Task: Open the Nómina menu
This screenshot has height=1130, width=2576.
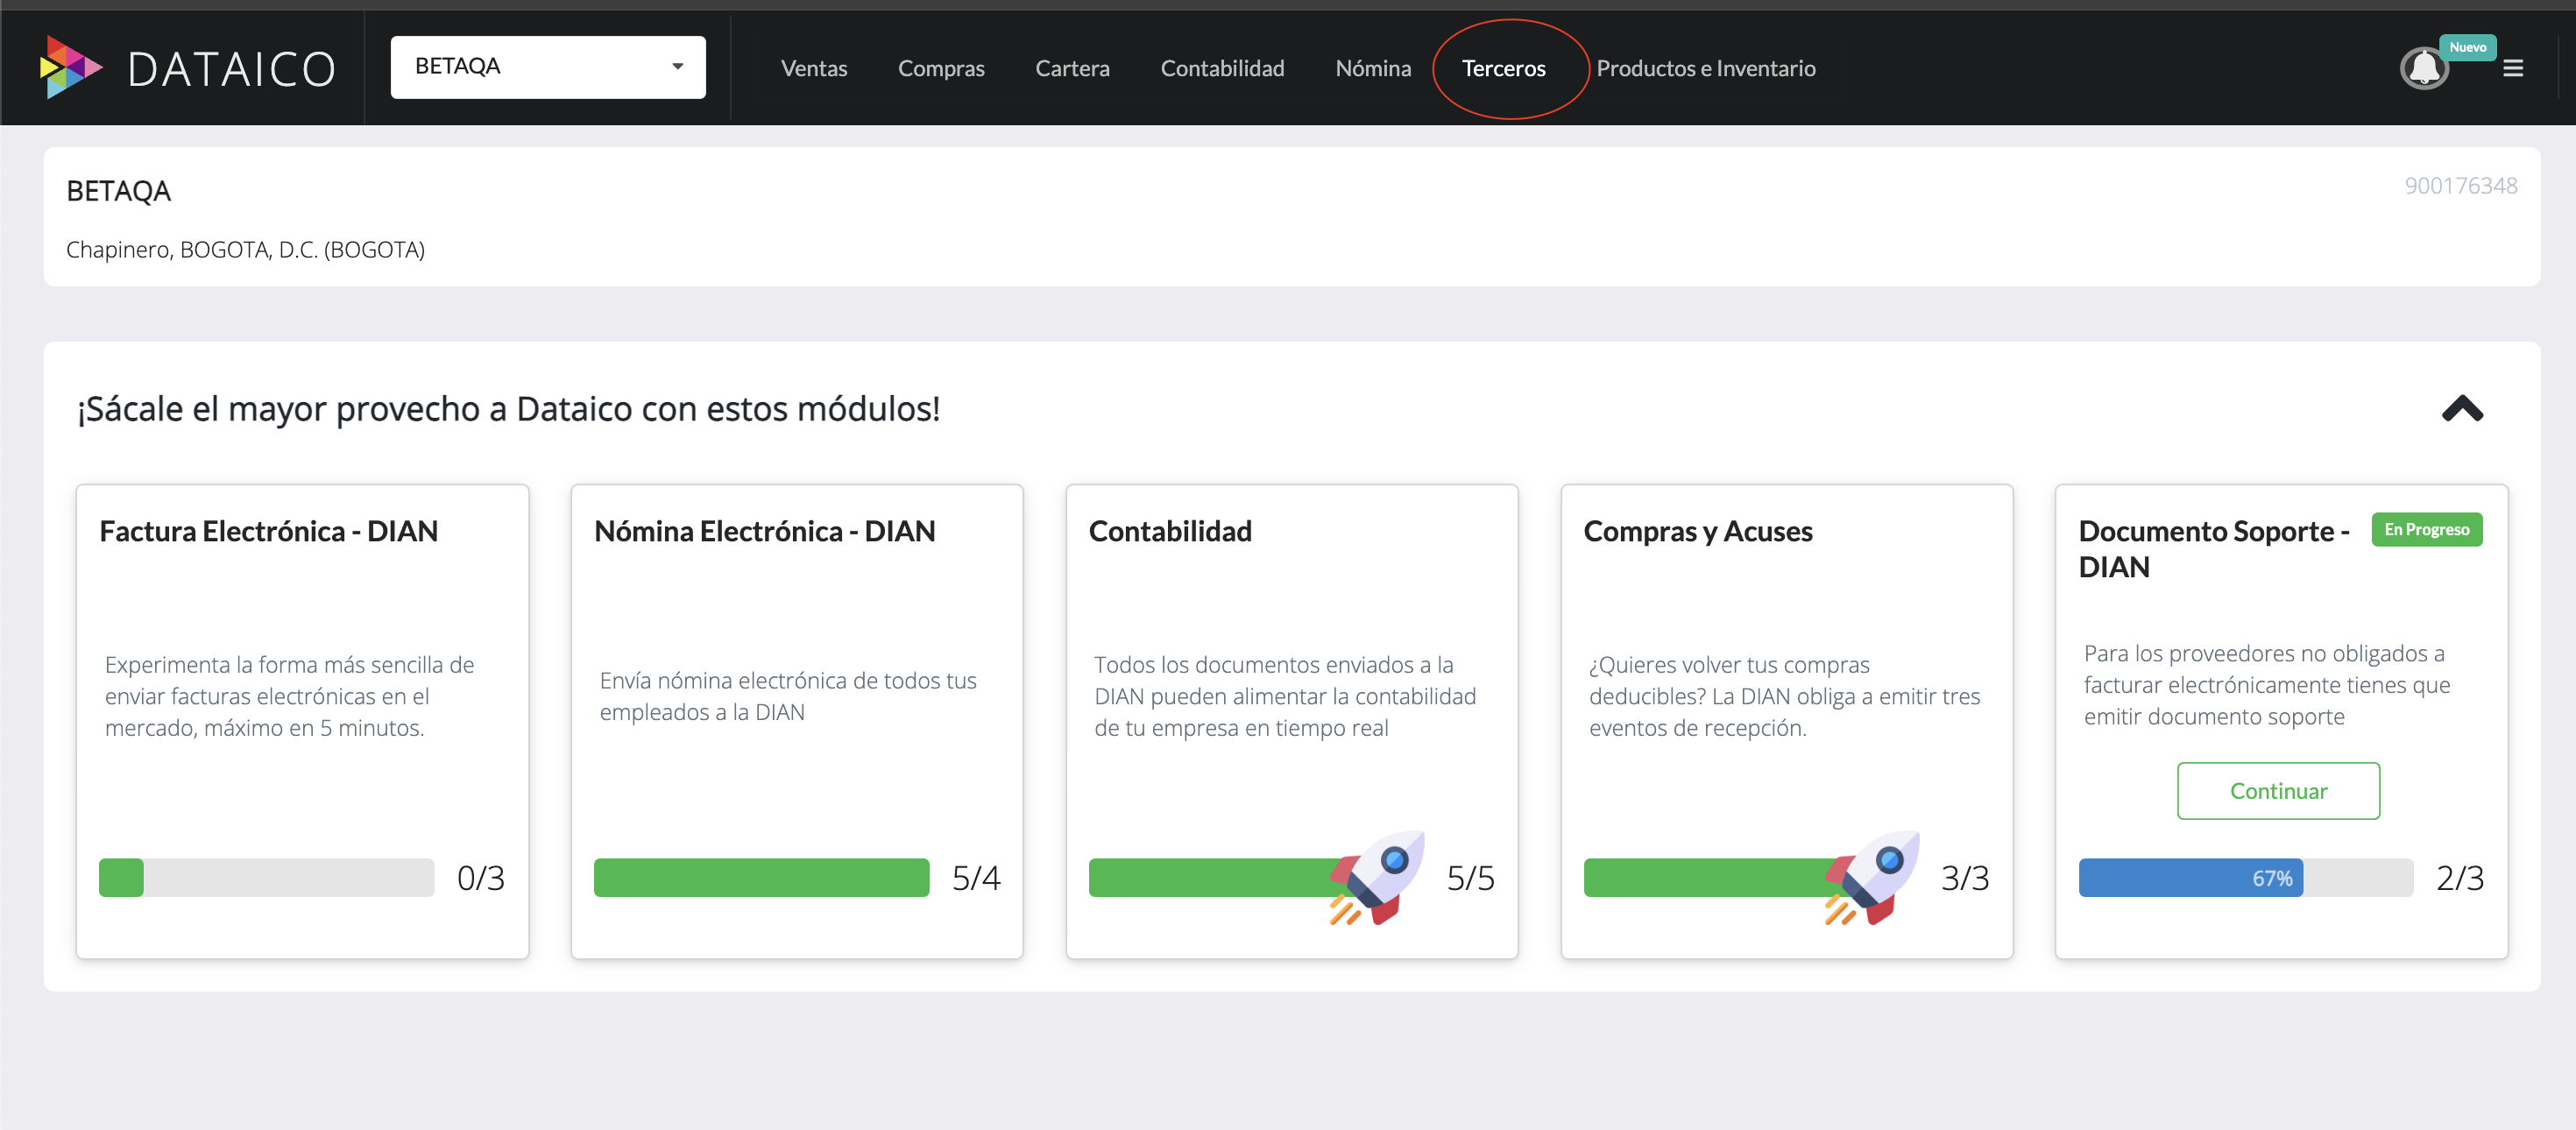Action: (x=1373, y=68)
